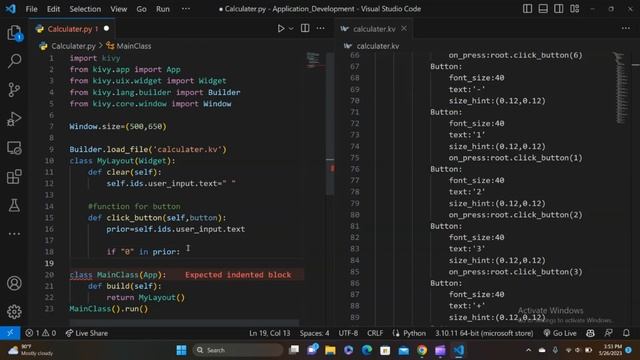The height and width of the screenshot is (360, 640).
Task: Toggle the secondary side bar
Action: click(559, 9)
